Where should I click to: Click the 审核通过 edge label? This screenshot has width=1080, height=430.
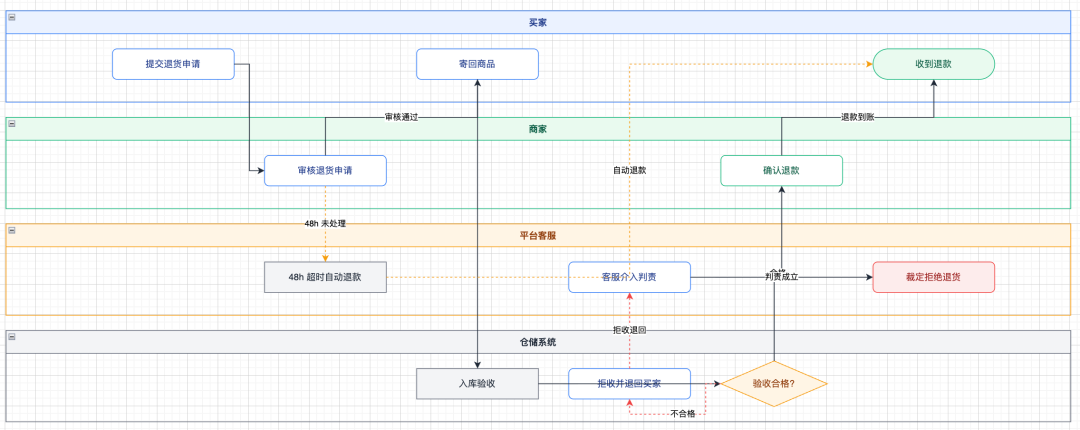pyautogui.click(x=402, y=117)
